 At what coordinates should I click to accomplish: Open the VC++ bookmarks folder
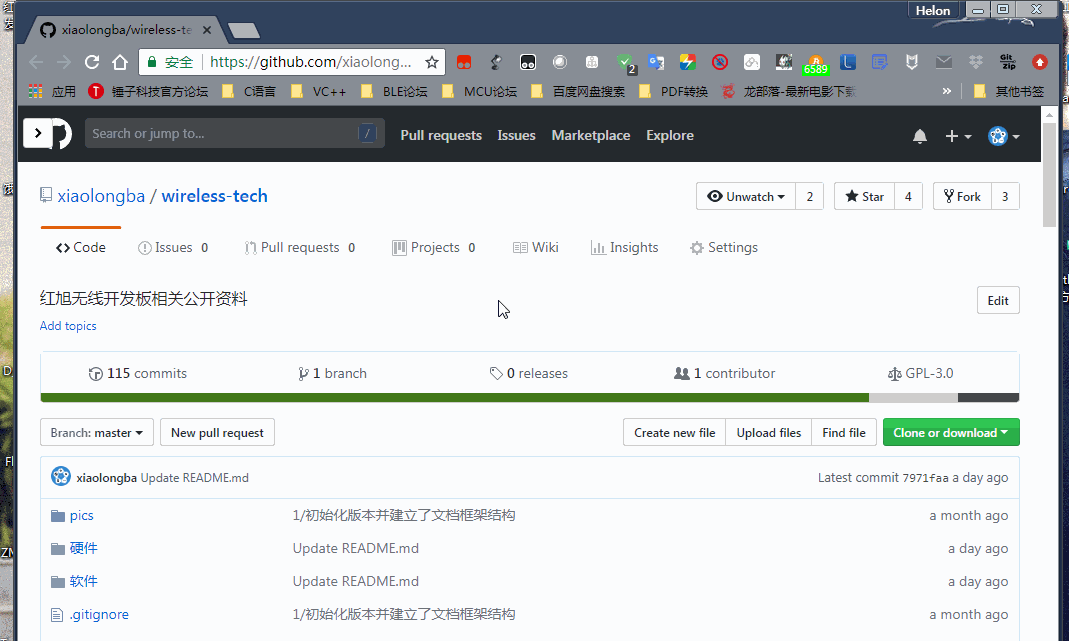click(x=318, y=91)
